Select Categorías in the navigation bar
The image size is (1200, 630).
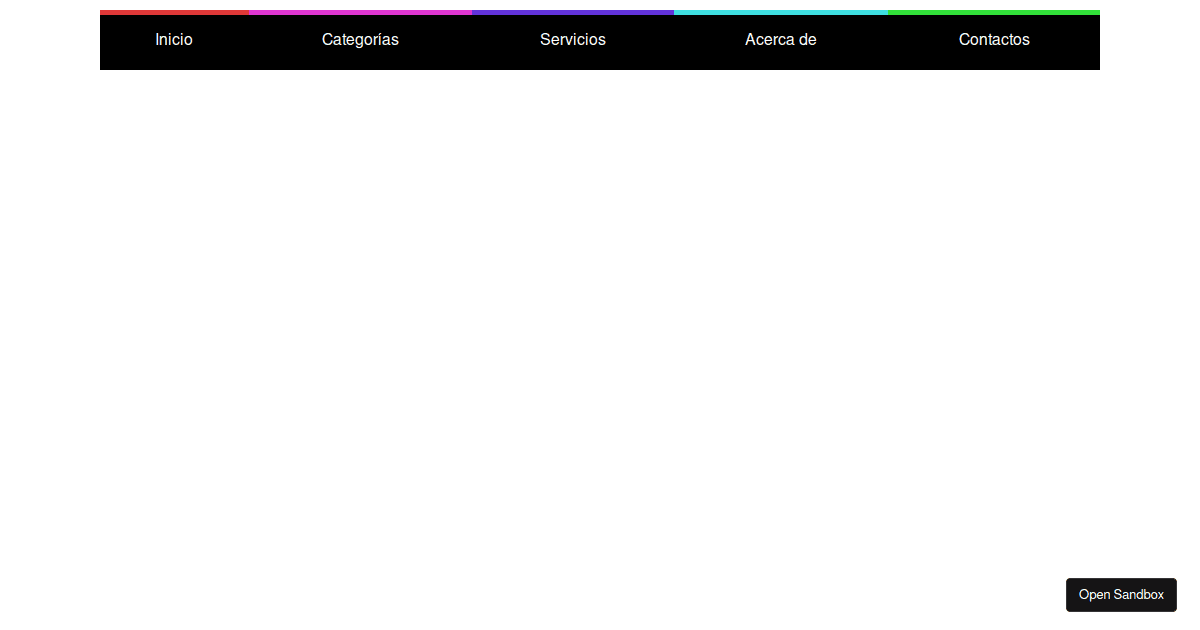360,40
